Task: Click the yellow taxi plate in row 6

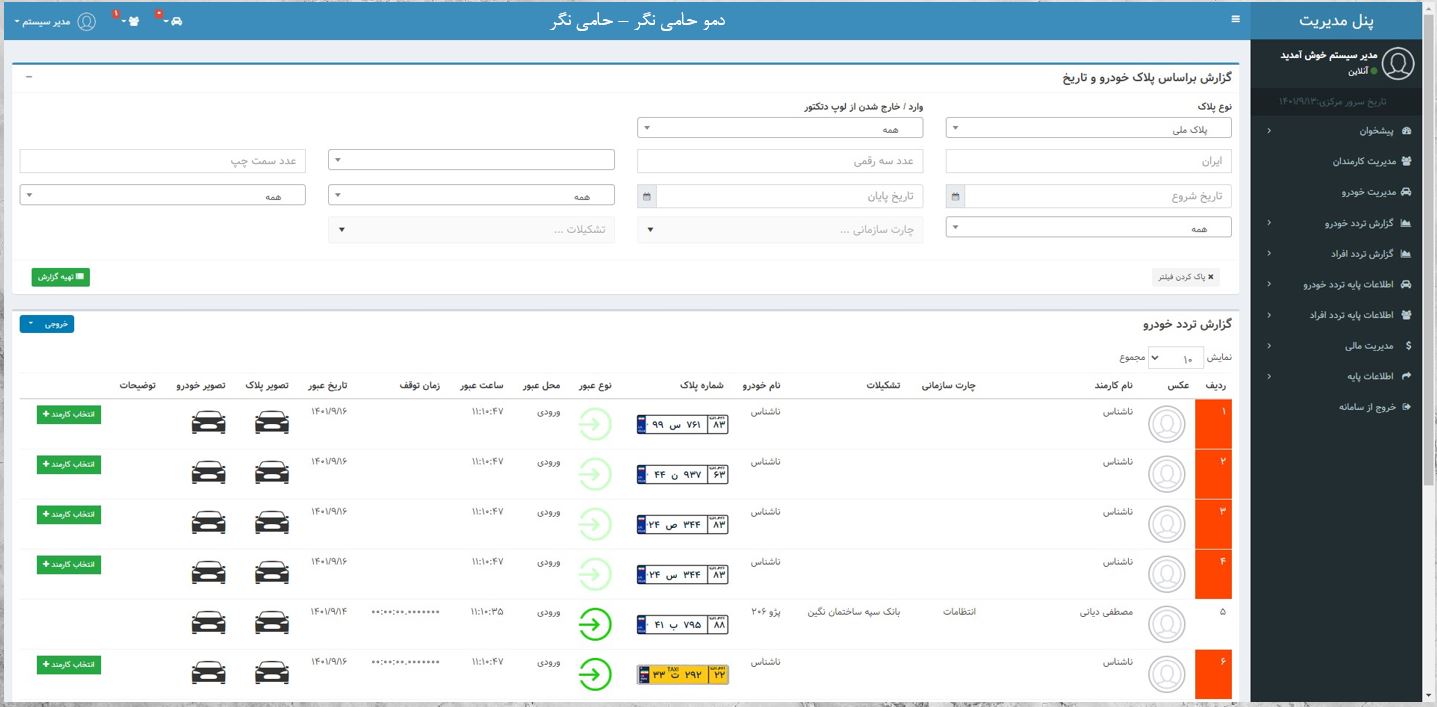Action: 683,675
